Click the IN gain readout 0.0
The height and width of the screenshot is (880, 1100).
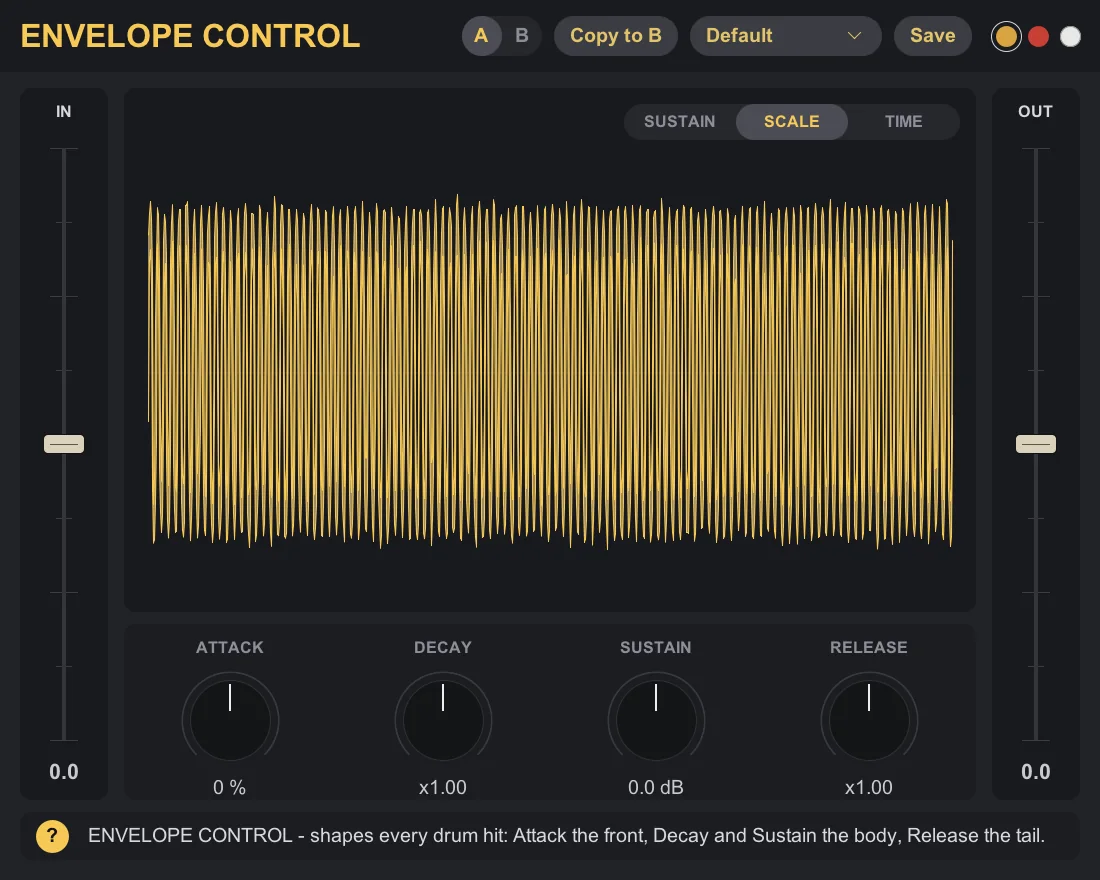tap(64, 772)
